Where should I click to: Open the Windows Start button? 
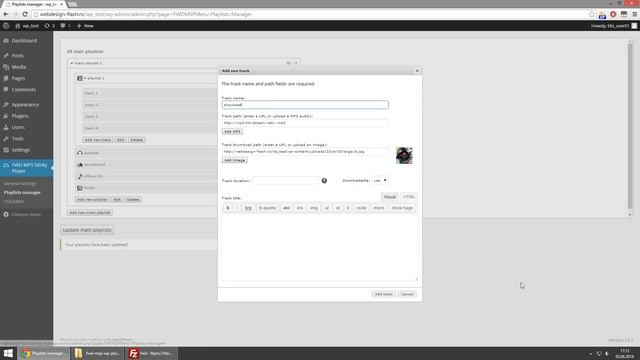coord(8,353)
